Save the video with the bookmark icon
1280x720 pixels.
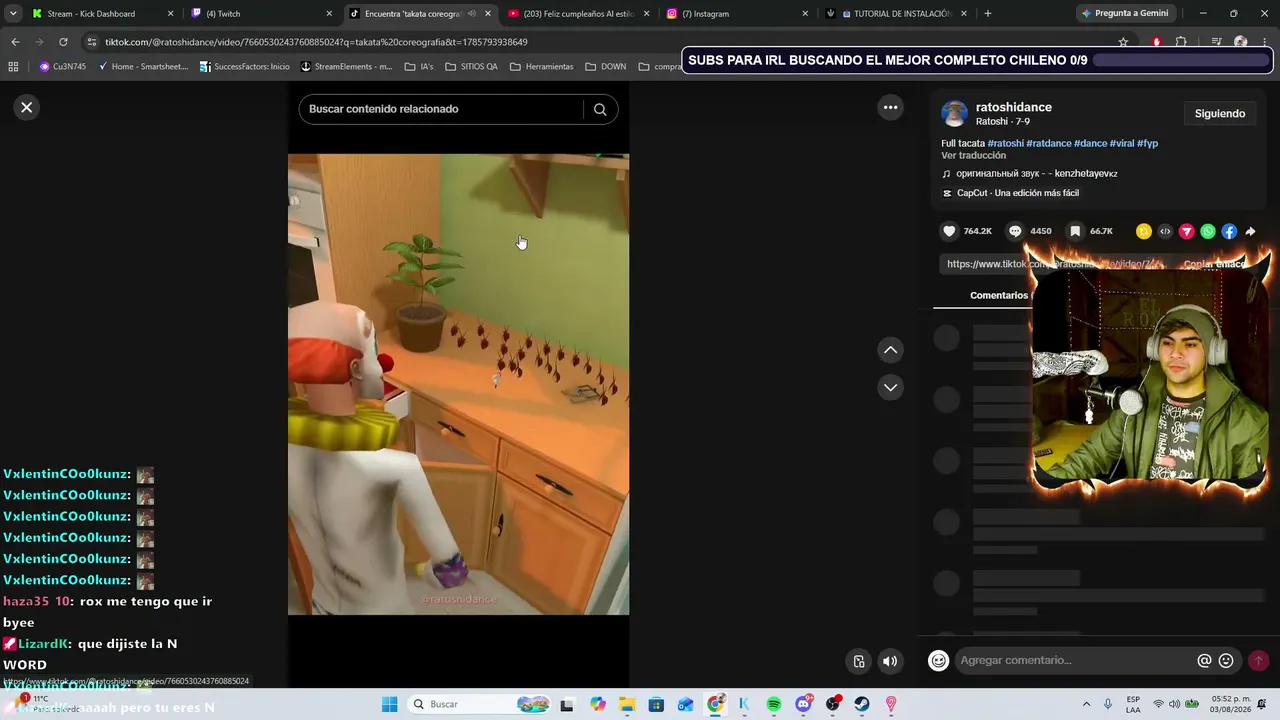click(1075, 231)
